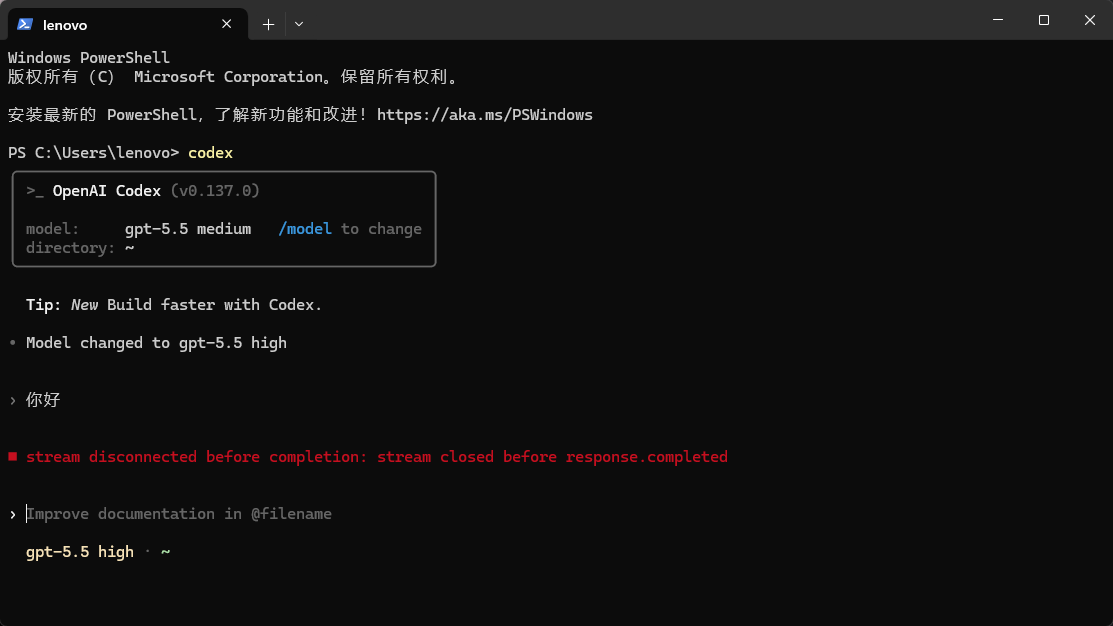Click the version text (v0.137.0)

[215, 191]
